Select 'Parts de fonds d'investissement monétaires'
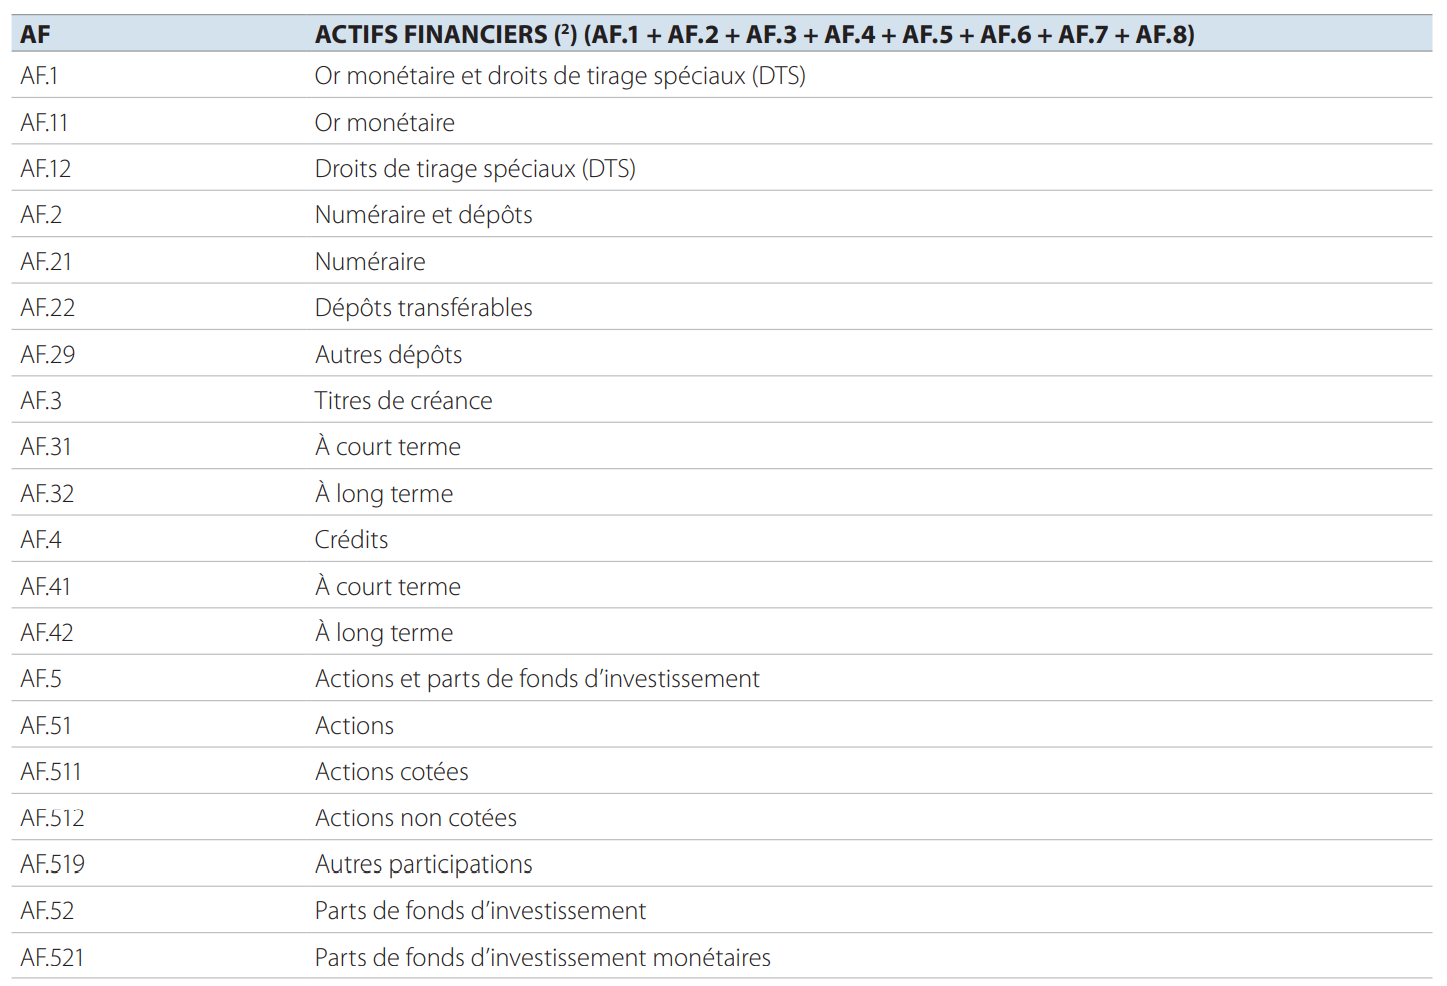This screenshot has width=1447, height=986. coord(542,958)
